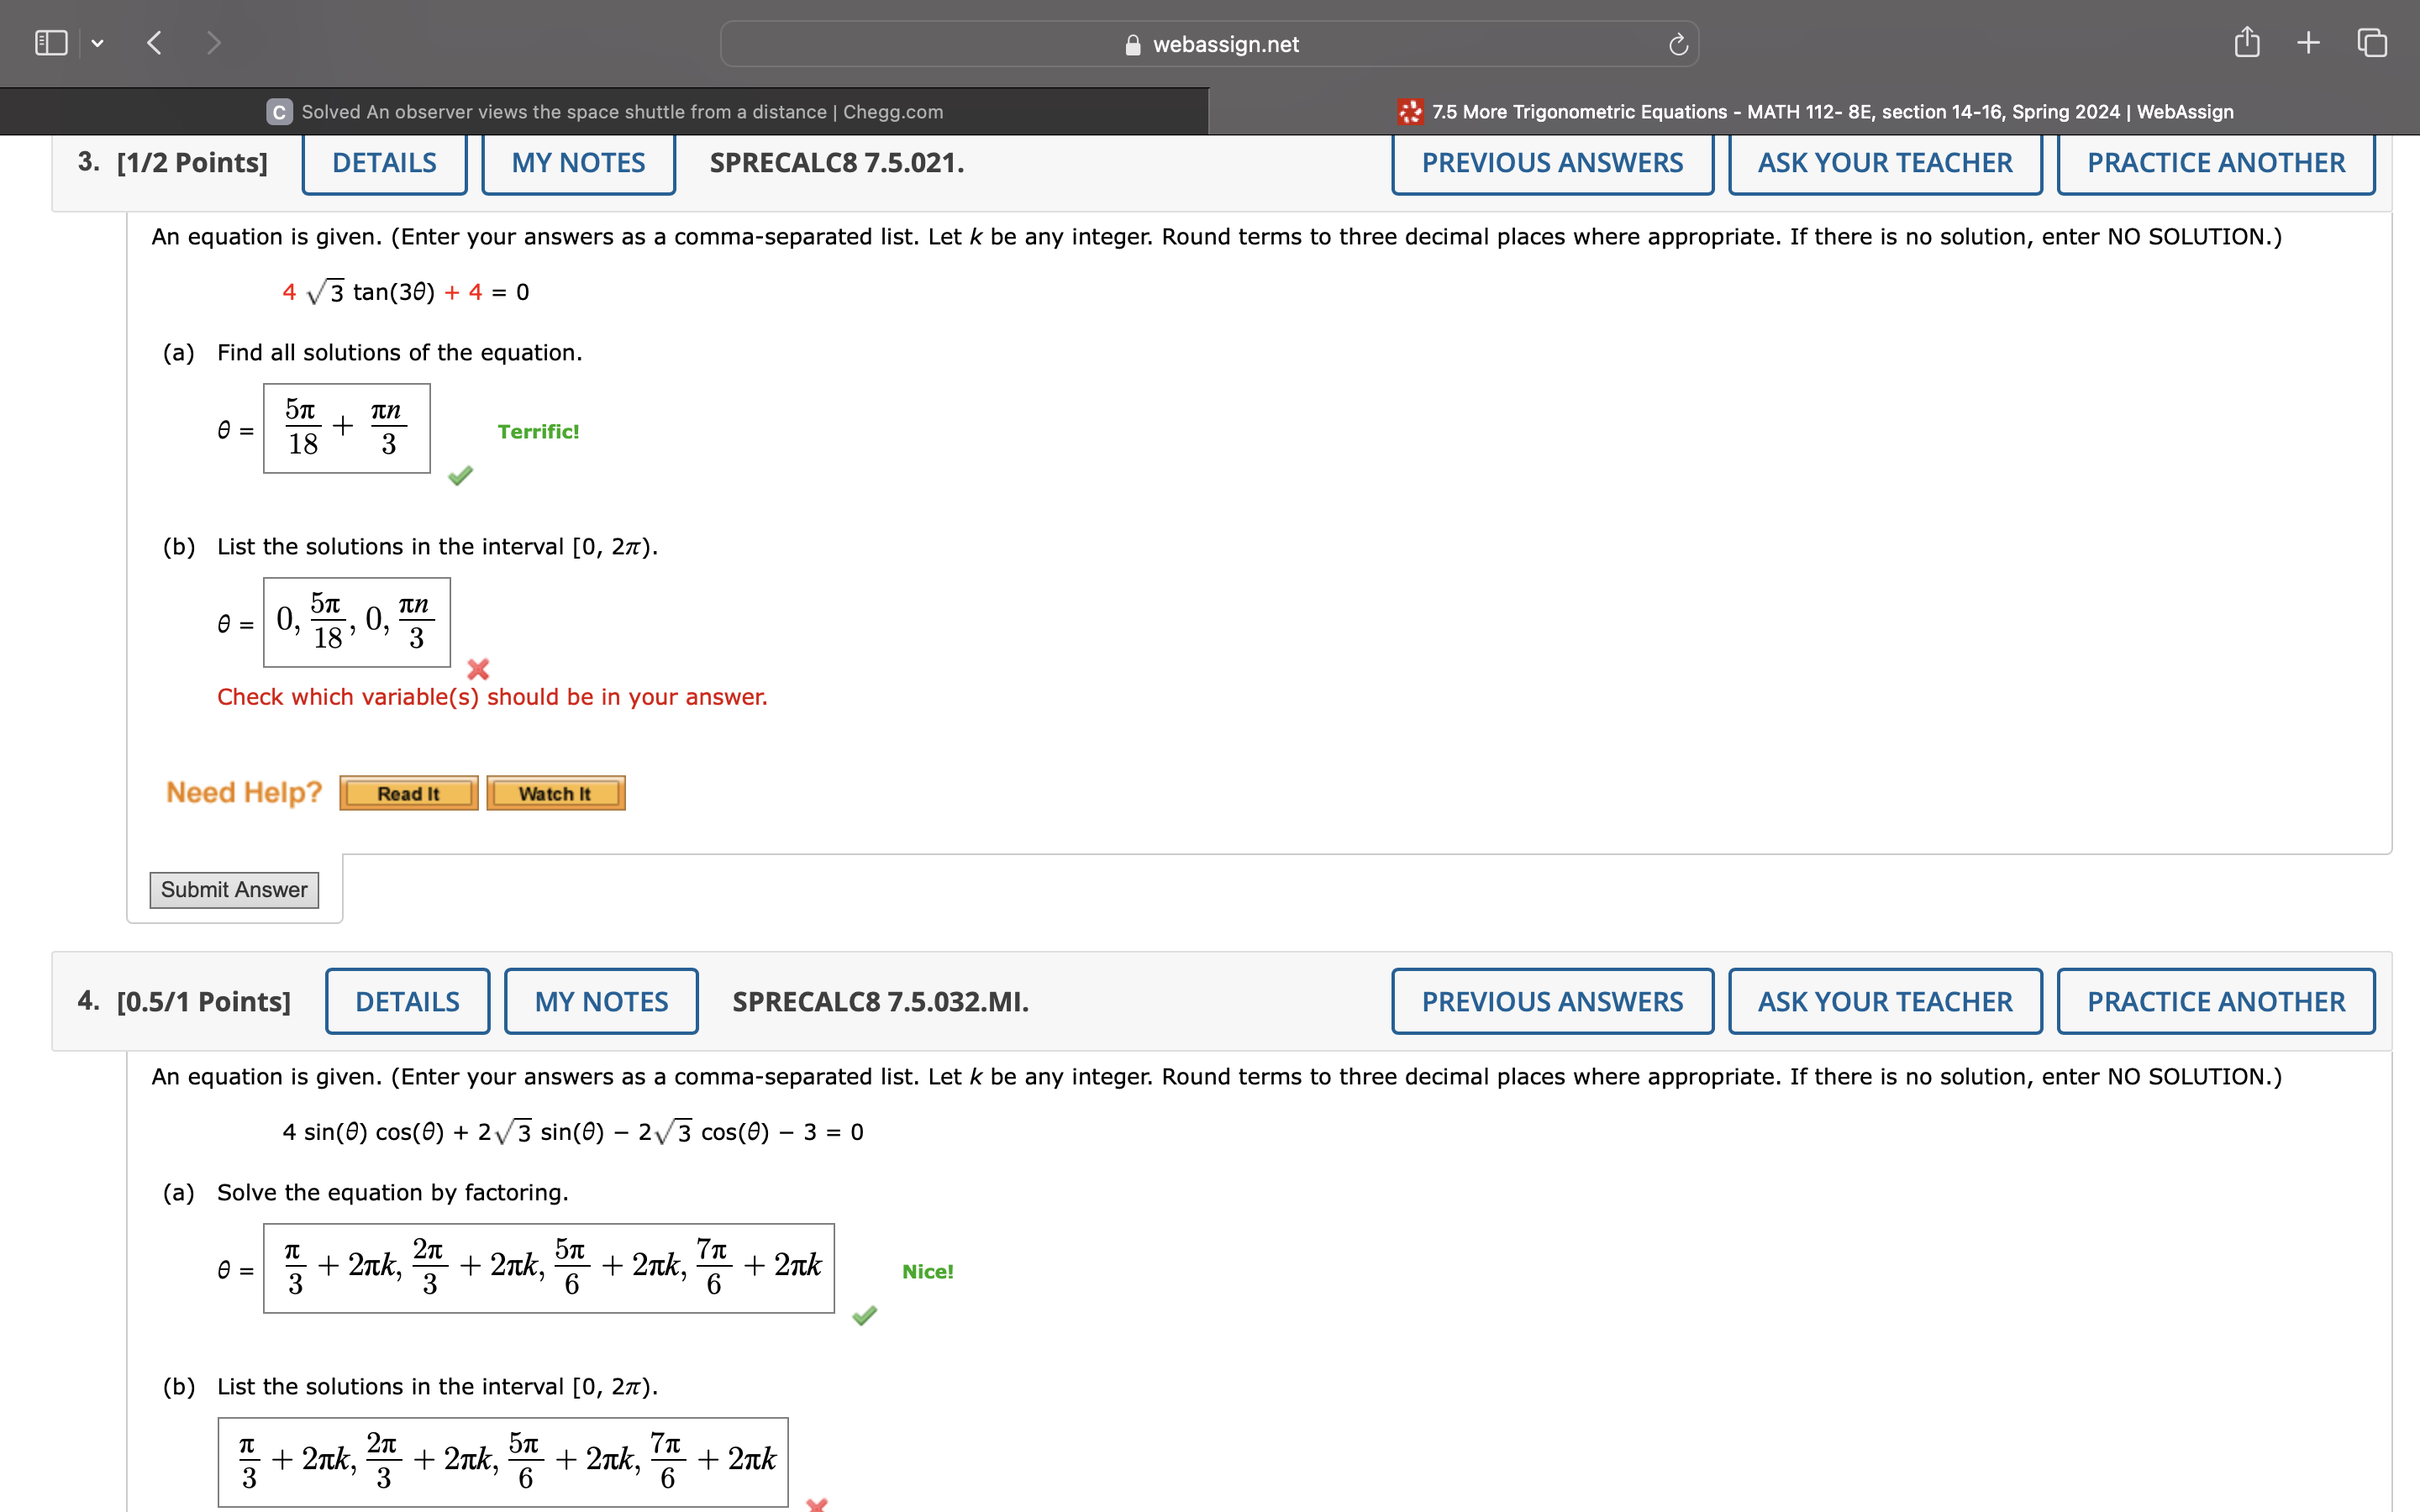Click ASK YOUR TEACHER for question 4
This screenshot has width=2420, height=1512.
(x=1884, y=1002)
